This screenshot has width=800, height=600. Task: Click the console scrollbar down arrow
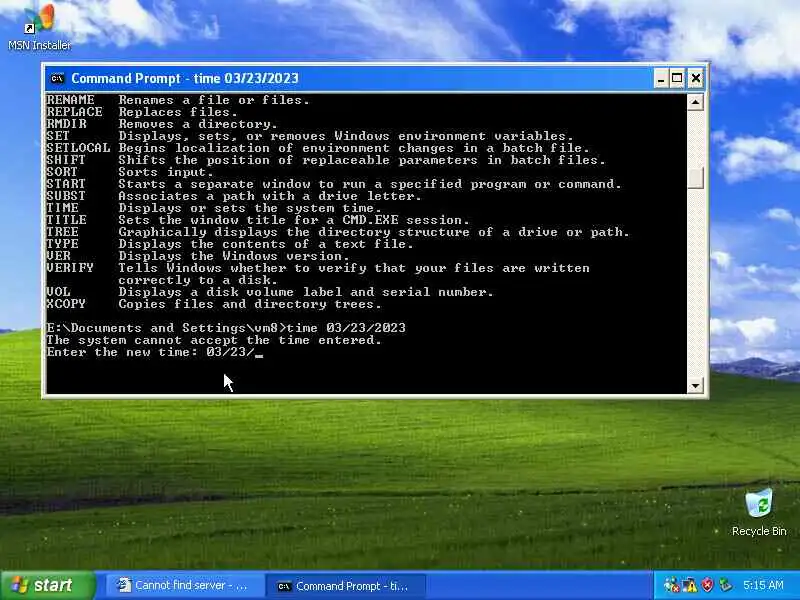click(x=695, y=385)
